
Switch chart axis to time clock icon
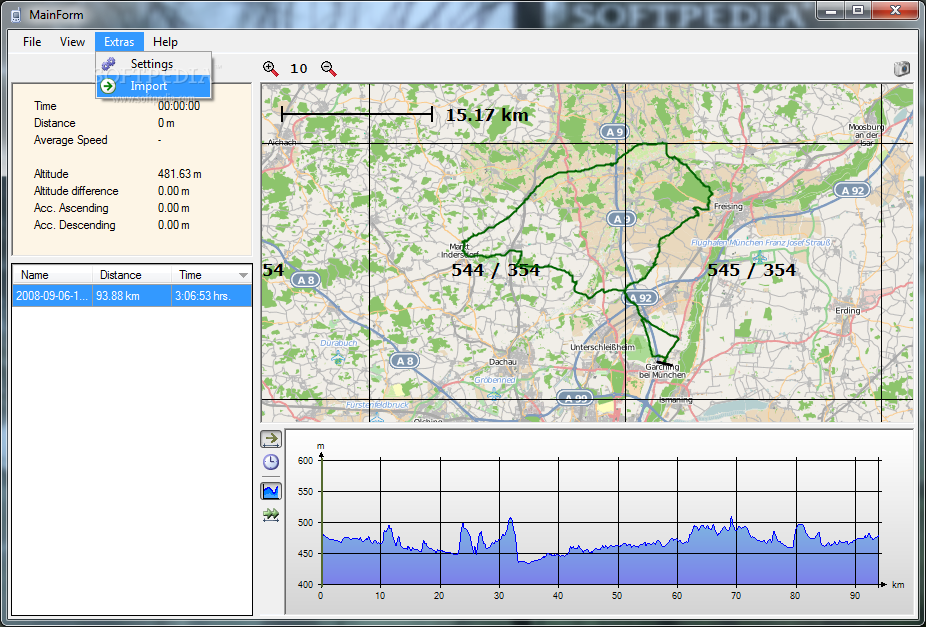(271, 462)
